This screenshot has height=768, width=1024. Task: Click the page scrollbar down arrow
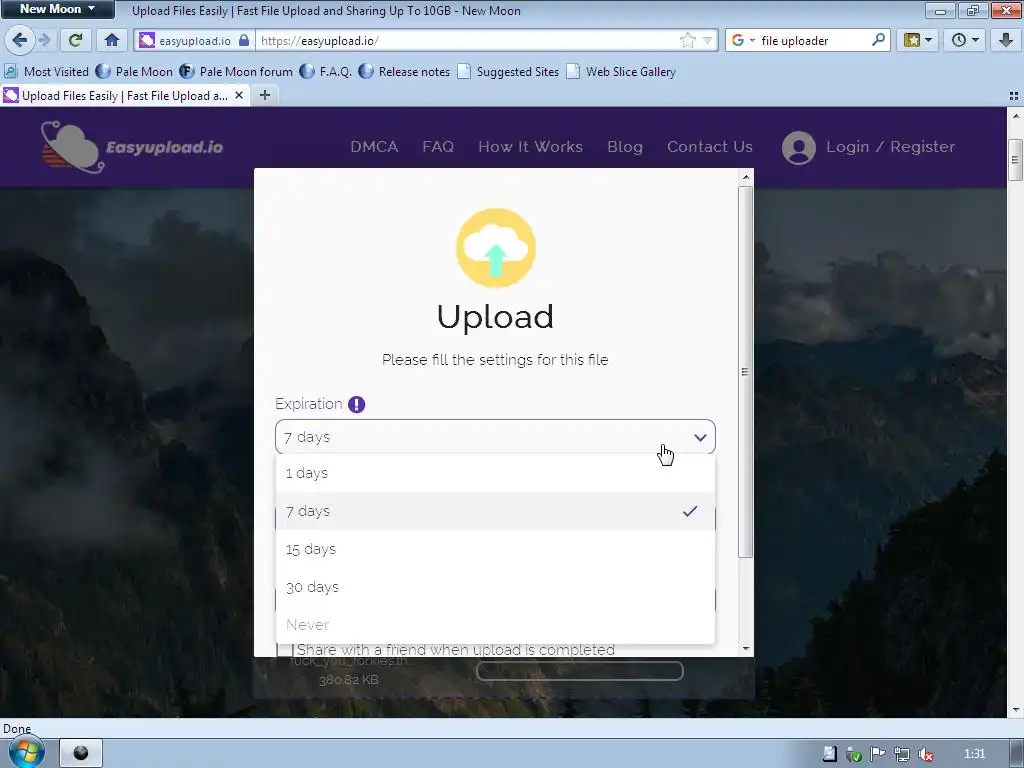(x=1016, y=710)
